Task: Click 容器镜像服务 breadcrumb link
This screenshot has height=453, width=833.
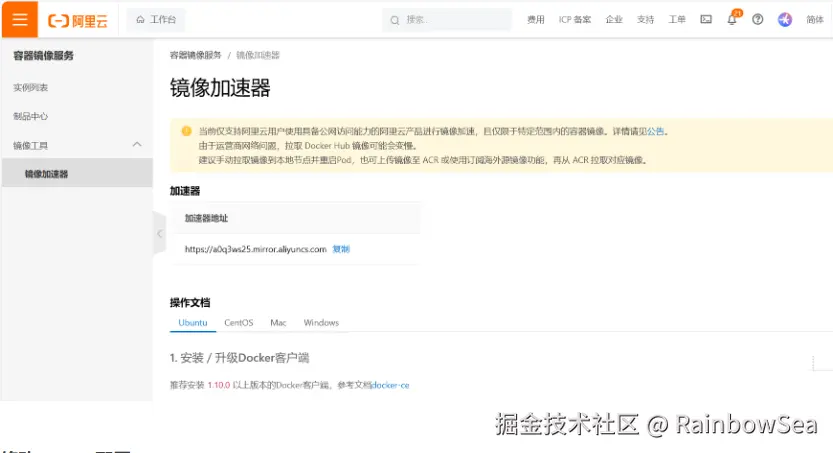Action: click(195, 55)
